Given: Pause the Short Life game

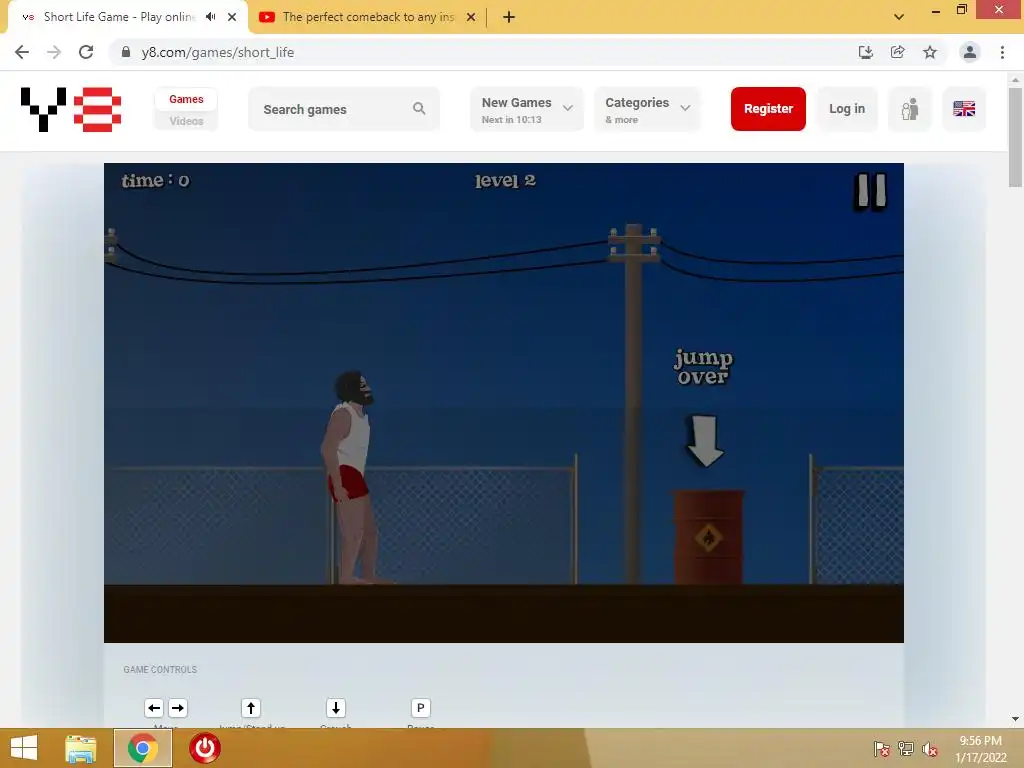Looking at the screenshot, I should pyautogui.click(x=871, y=191).
